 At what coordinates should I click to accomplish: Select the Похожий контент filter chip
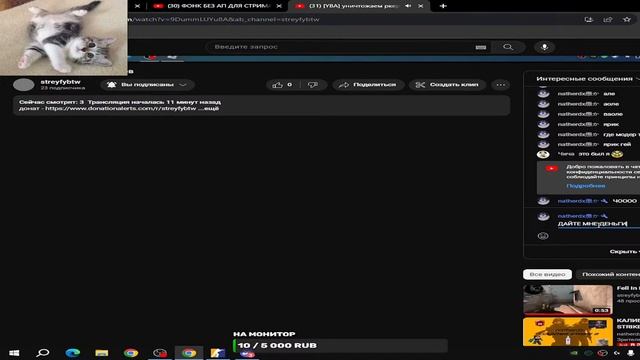[609, 274]
